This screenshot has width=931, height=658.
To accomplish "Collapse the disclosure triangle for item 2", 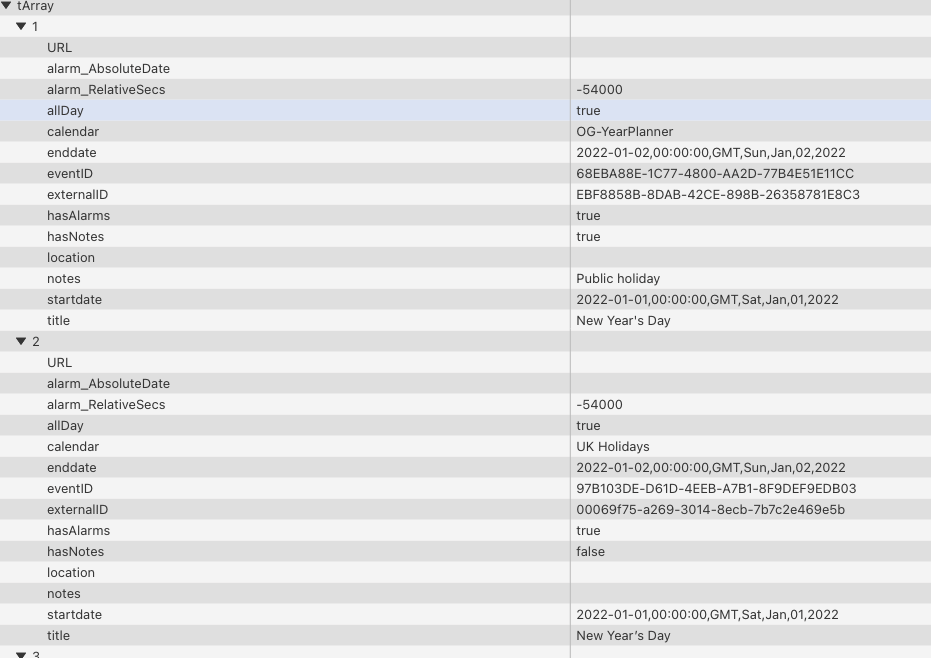I will pos(21,342).
